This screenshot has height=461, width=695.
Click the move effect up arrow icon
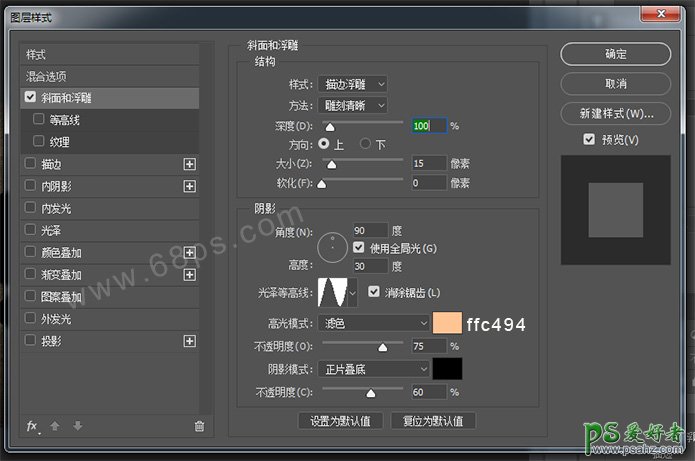click(55, 426)
